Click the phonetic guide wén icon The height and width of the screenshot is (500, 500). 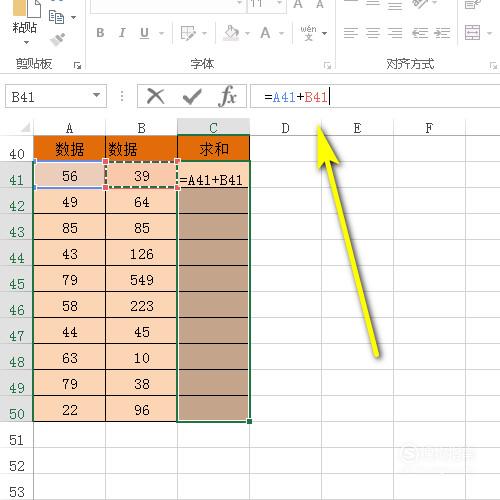[x=308, y=33]
